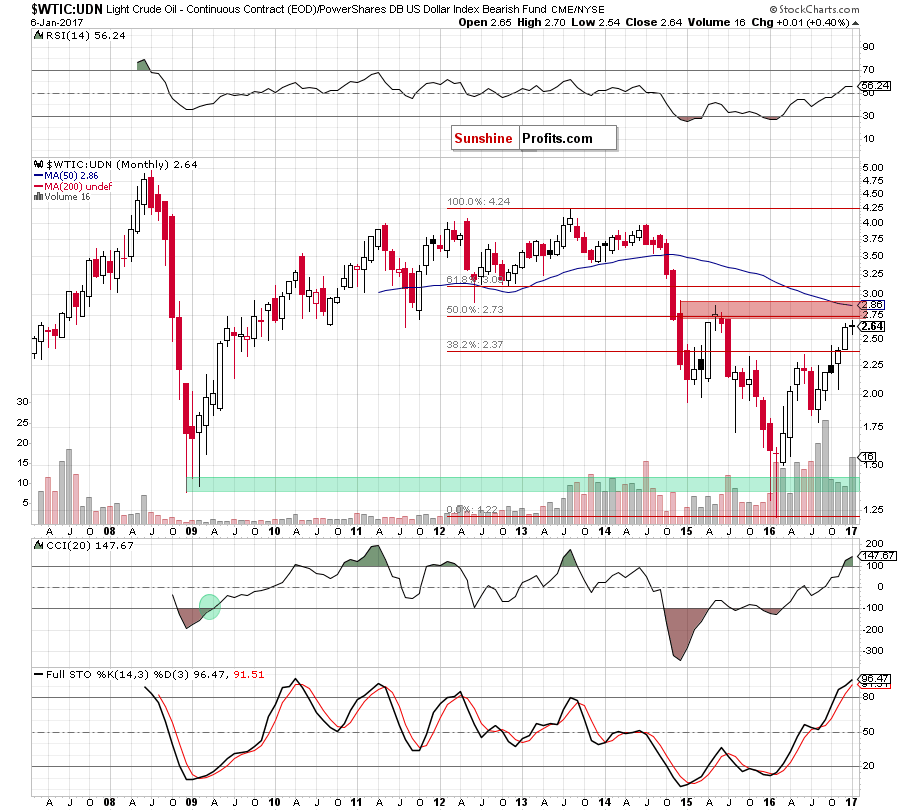This screenshot has height=811, width=900.
Task: Click the 2.86 moving average price tag
Action: coord(873,305)
